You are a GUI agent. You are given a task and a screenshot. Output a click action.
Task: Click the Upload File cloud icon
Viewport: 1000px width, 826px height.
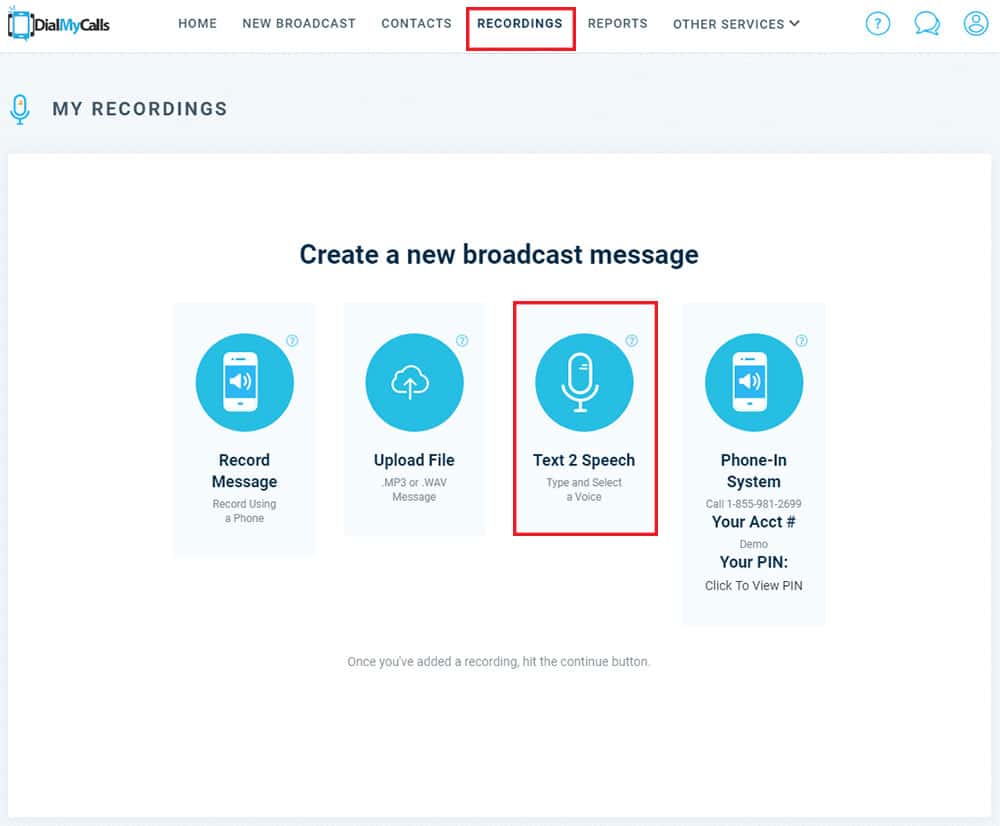pyautogui.click(x=415, y=382)
